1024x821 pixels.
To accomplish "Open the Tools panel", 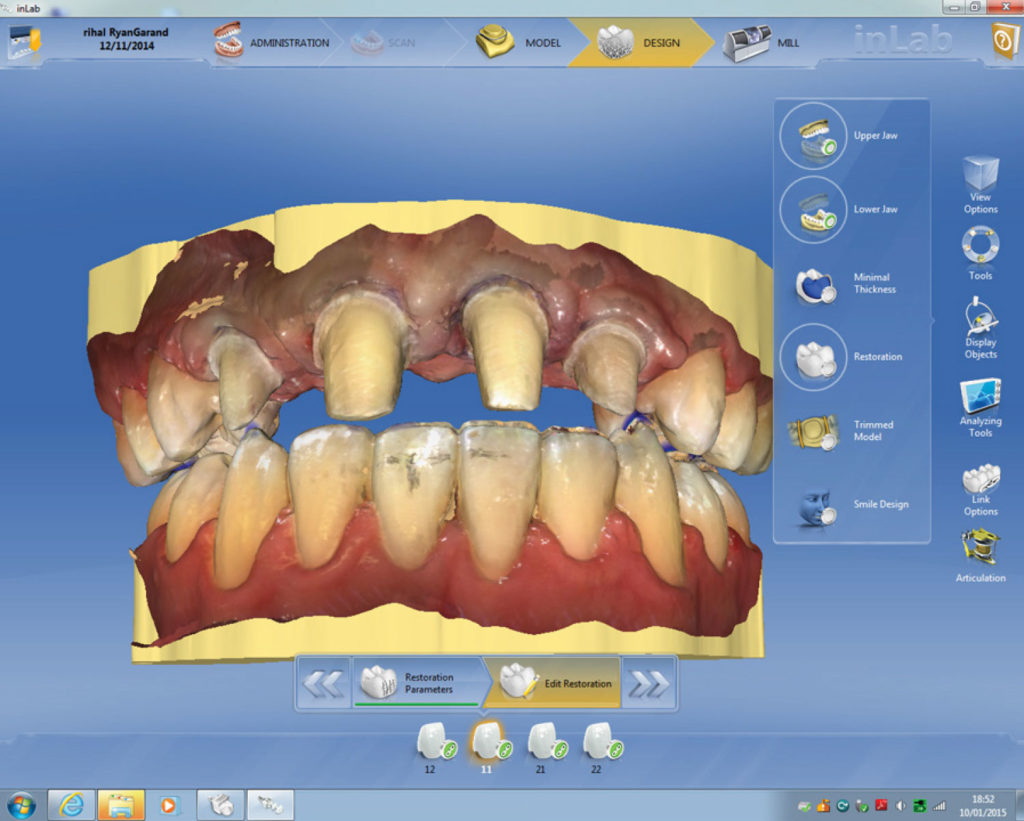I will [980, 250].
